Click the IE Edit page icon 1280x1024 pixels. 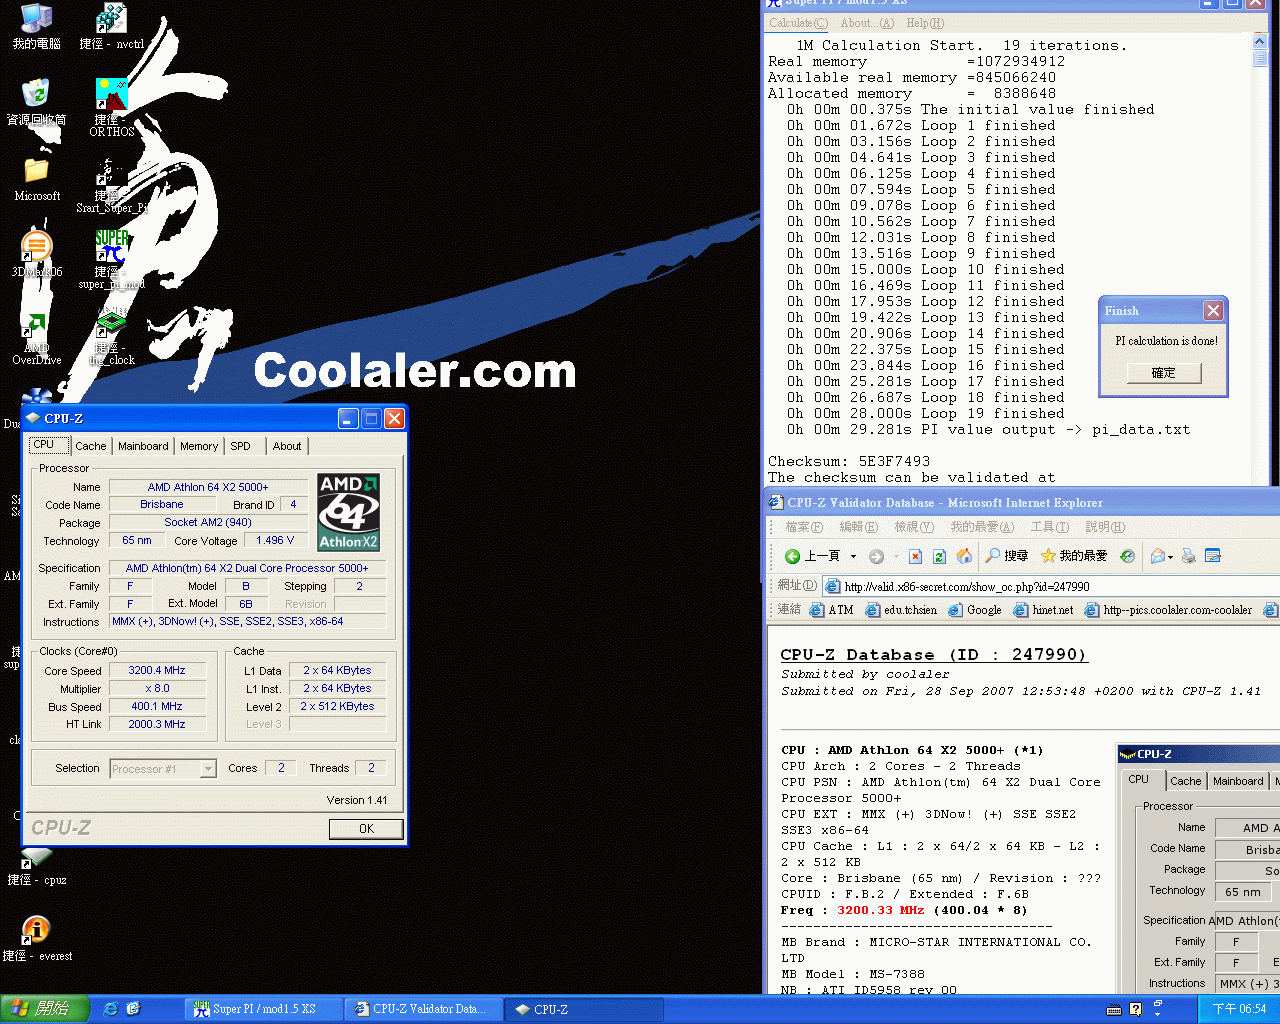(1213, 556)
